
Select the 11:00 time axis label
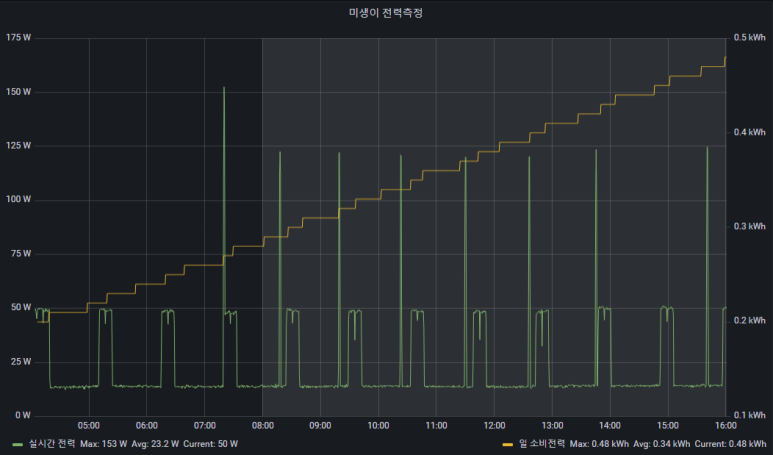point(436,425)
